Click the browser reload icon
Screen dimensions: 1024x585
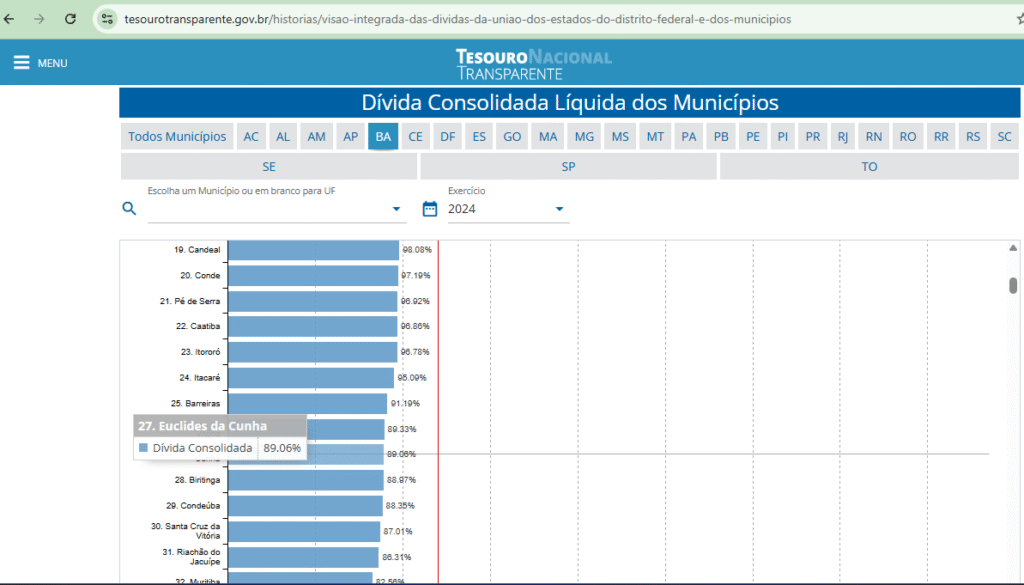(70, 19)
